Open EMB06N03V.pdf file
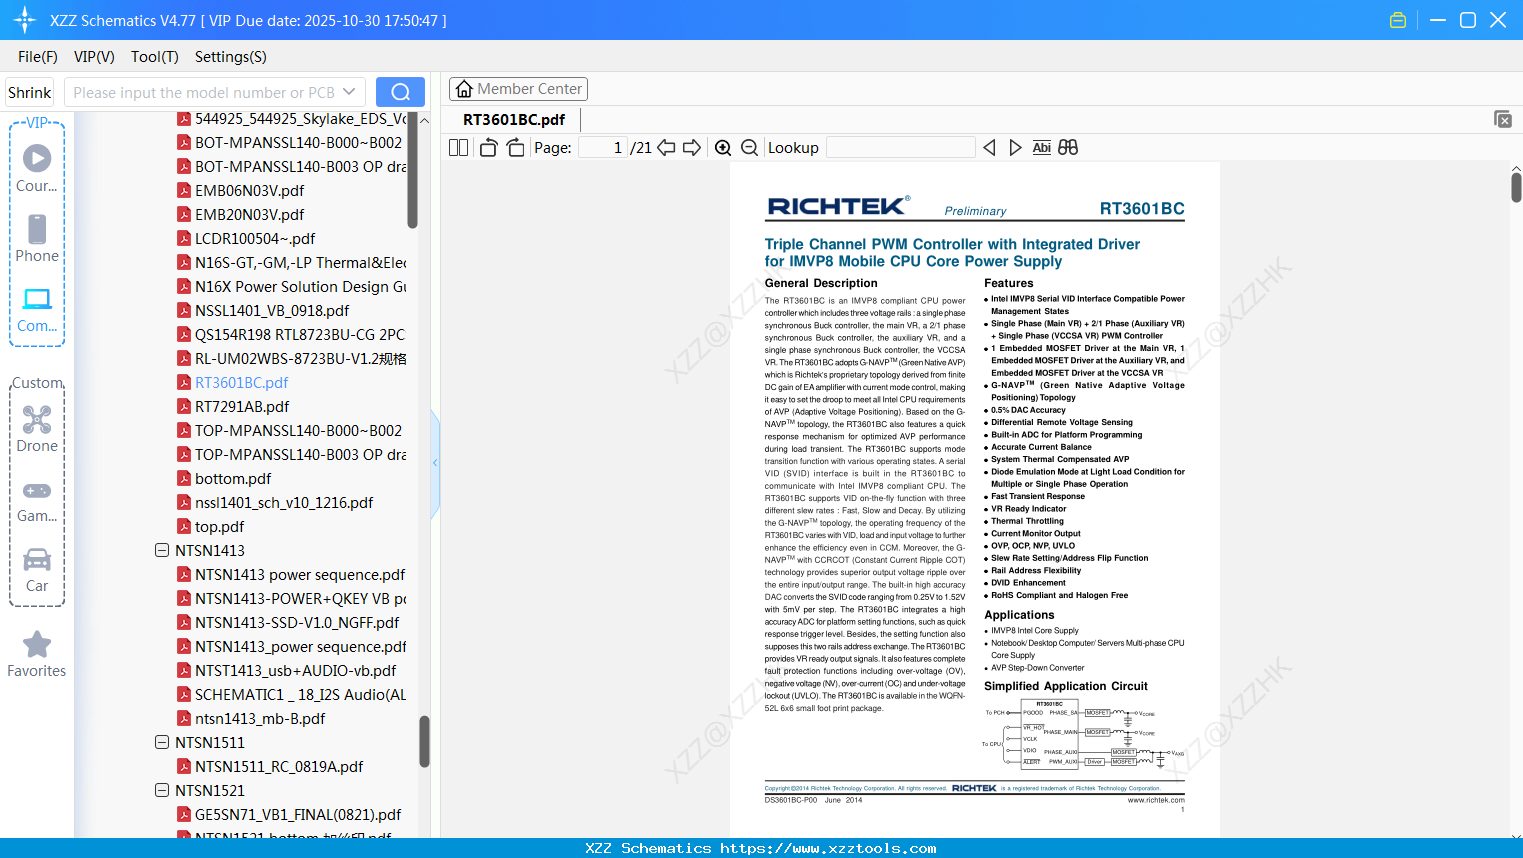1523x858 pixels. [250, 190]
